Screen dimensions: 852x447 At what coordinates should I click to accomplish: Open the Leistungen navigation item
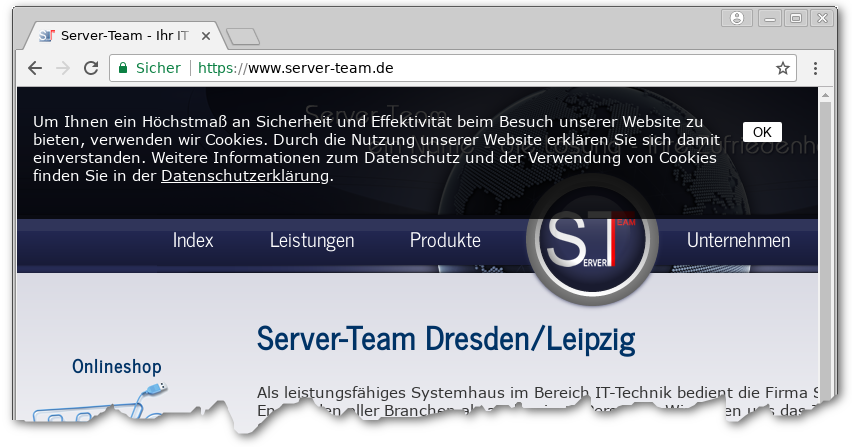point(312,240)
